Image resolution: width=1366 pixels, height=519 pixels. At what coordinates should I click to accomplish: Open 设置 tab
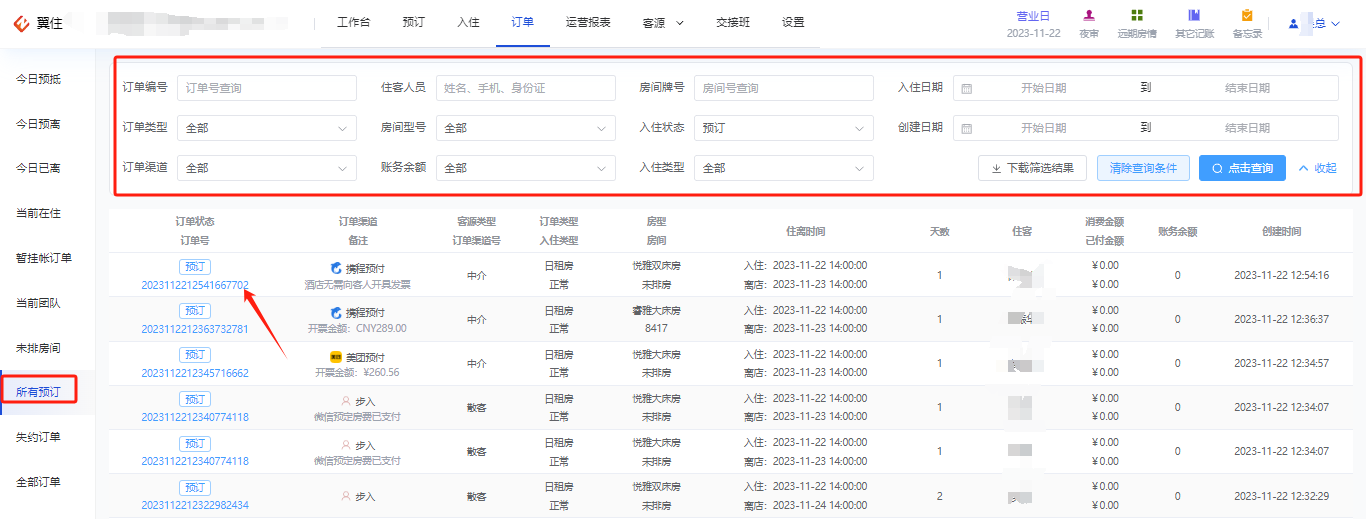click(x=793, y=22)
